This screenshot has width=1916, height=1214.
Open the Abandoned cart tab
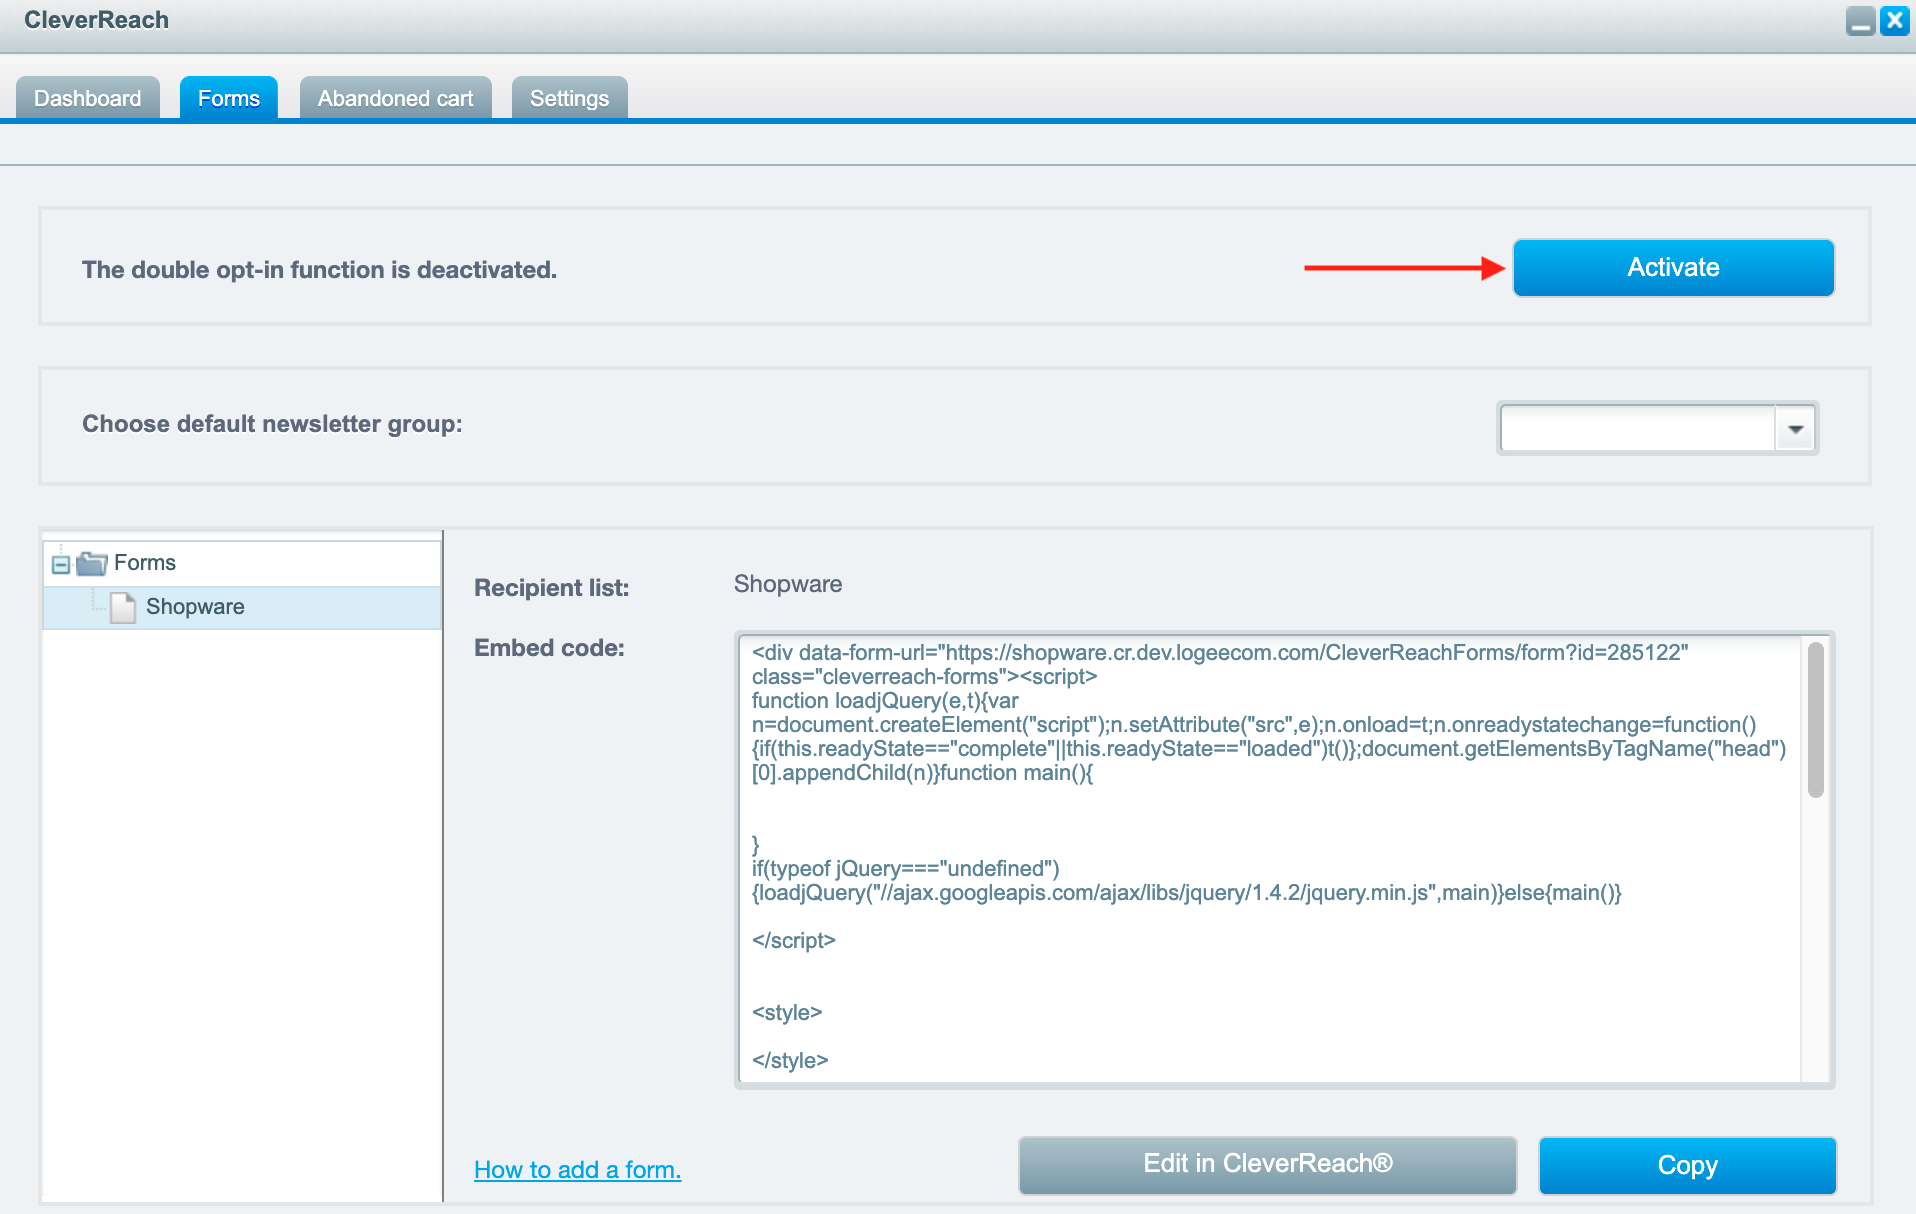[395, 98]
